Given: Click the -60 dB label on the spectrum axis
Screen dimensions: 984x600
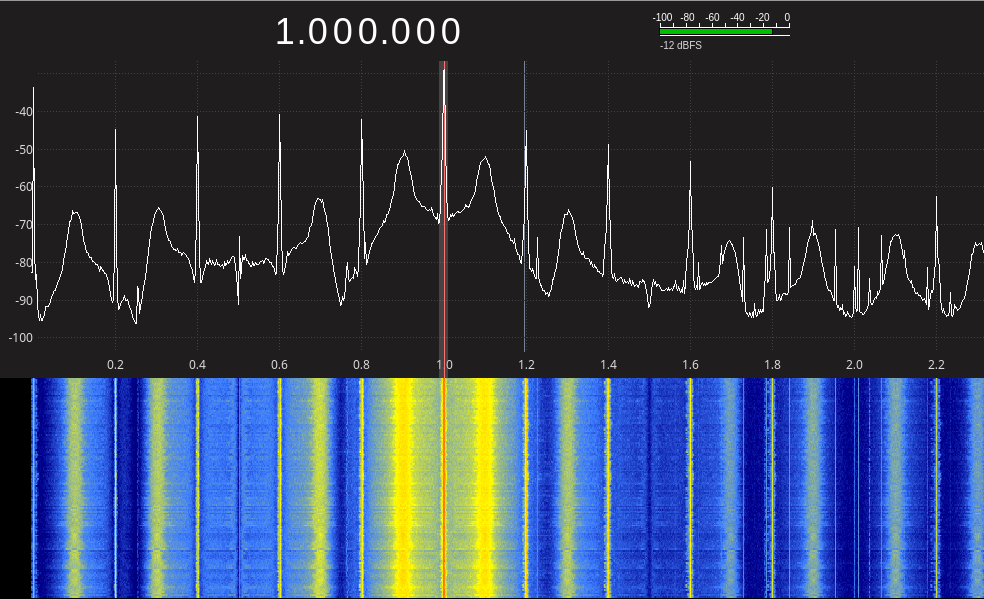Looking at the screenshot, I should coord(24,186).
